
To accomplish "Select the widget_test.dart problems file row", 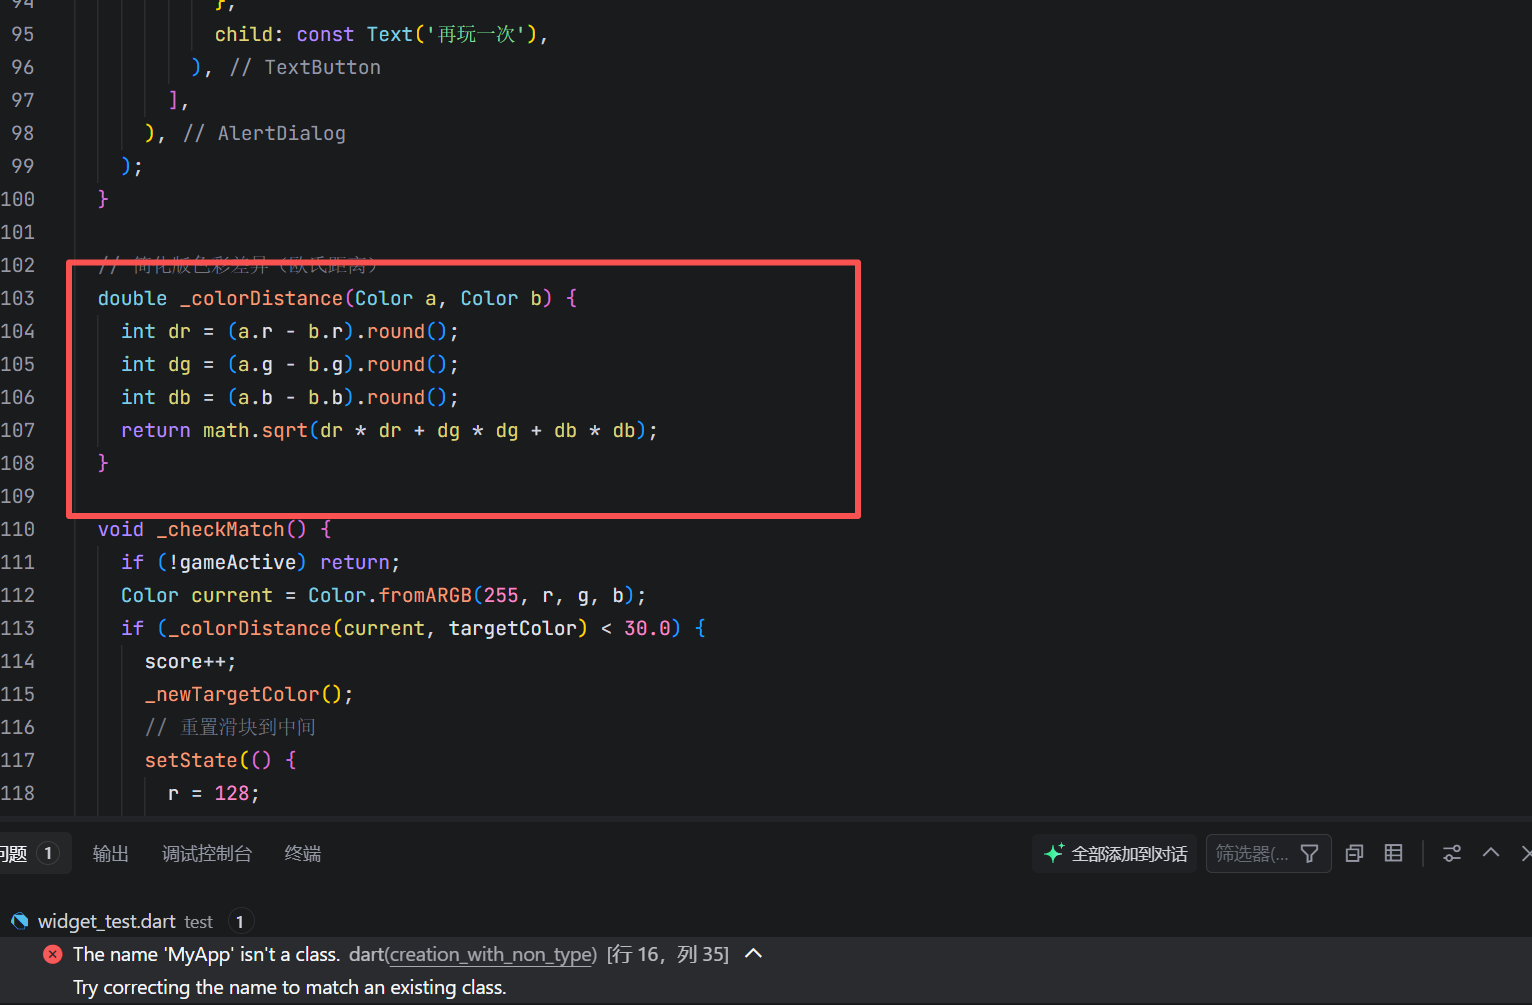I will tap(766, 921).
